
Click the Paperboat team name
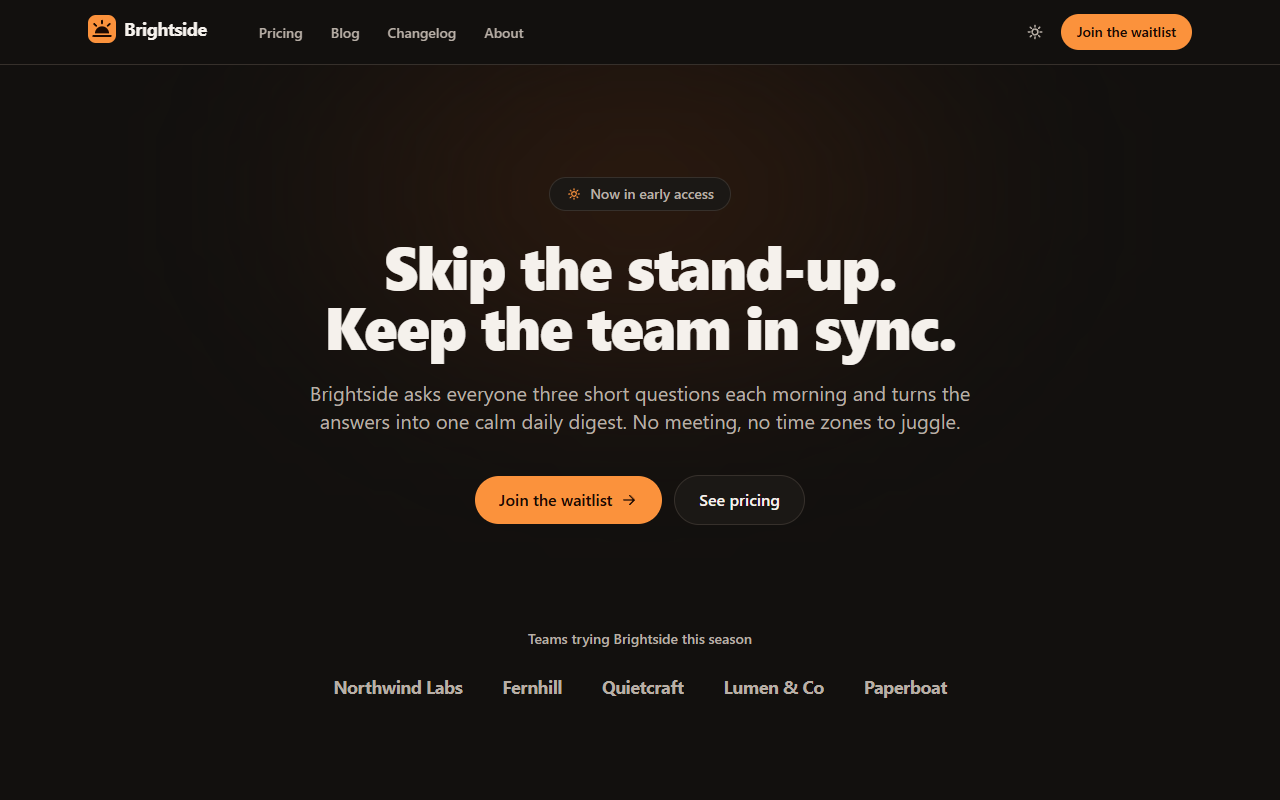tap(905, 688)
